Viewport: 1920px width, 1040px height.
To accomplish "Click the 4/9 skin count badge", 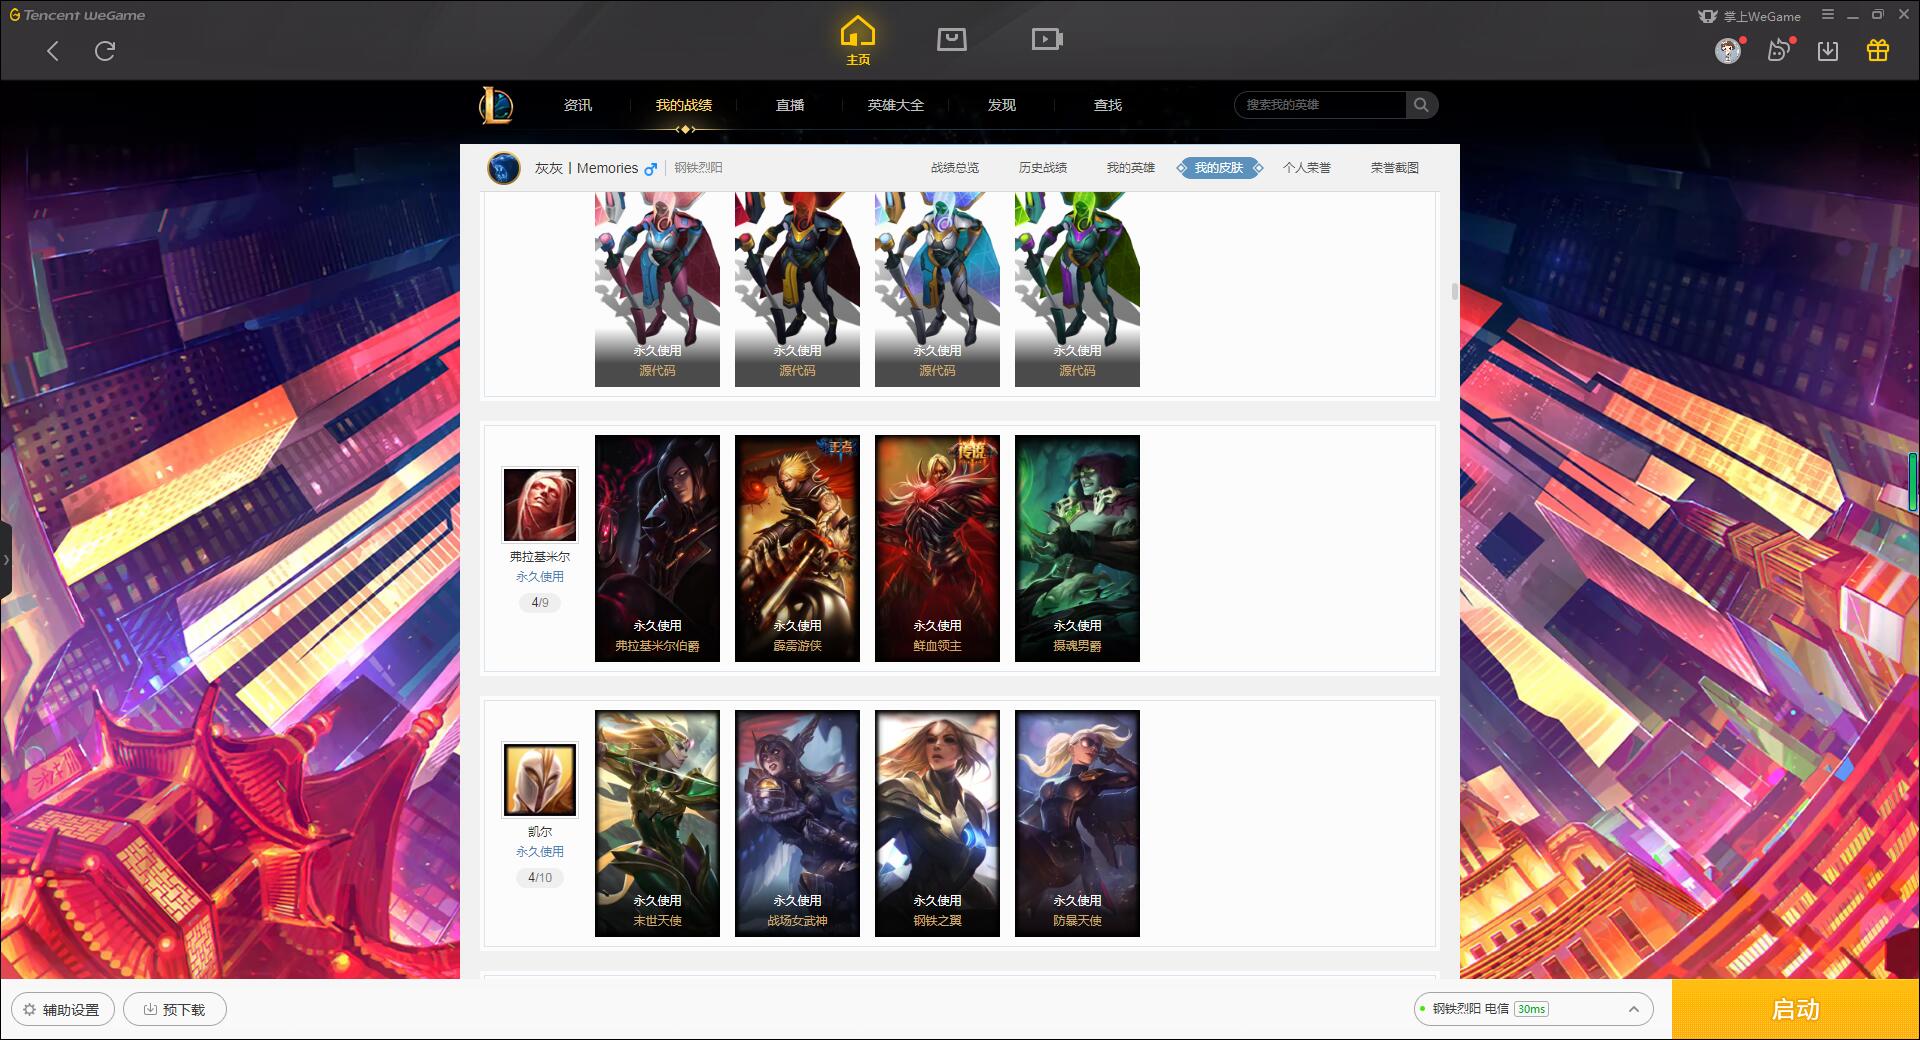I will coord(540,603).
